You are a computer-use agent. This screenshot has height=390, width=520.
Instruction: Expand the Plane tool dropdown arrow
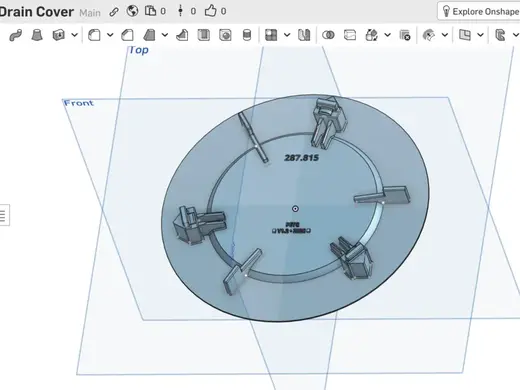click(x=480, y=35)
